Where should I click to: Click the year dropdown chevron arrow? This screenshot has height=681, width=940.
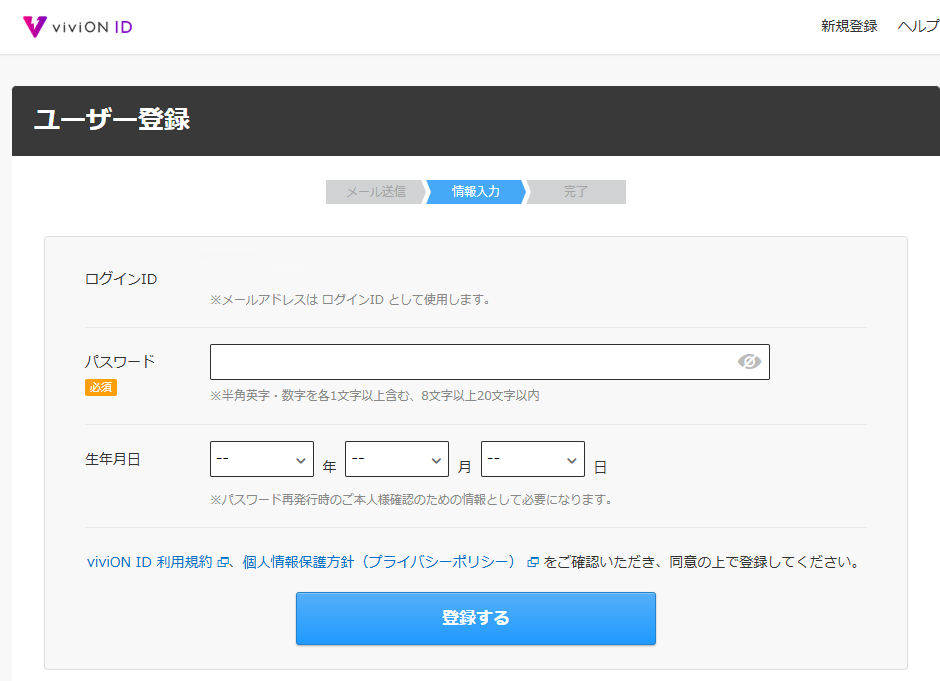(301, 460)
